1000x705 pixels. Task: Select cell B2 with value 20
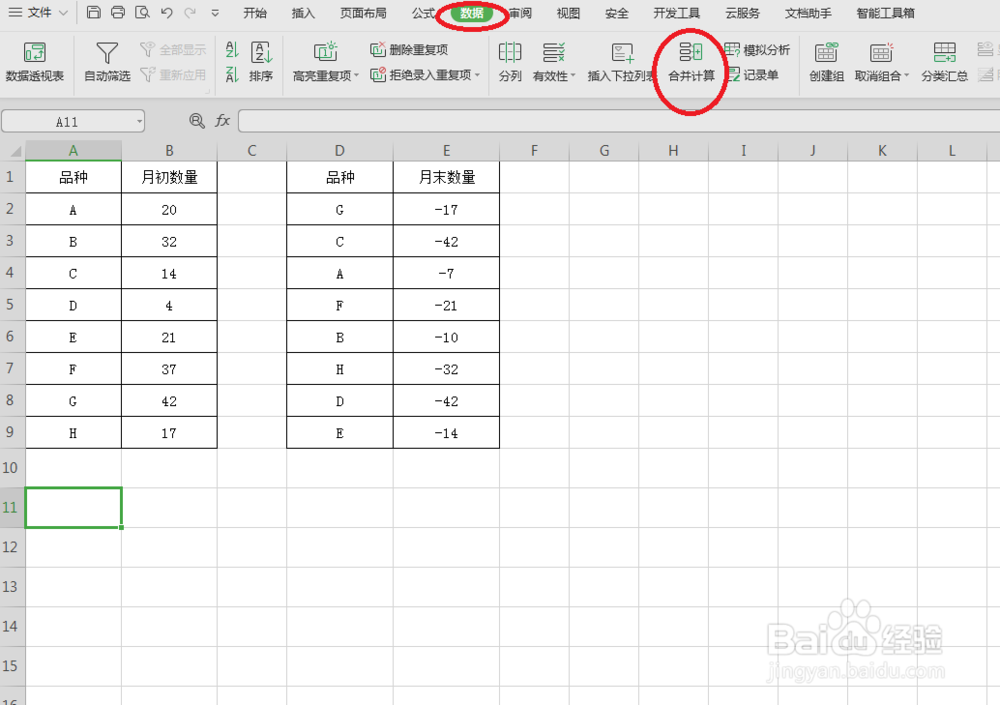(x=169, y=209)
